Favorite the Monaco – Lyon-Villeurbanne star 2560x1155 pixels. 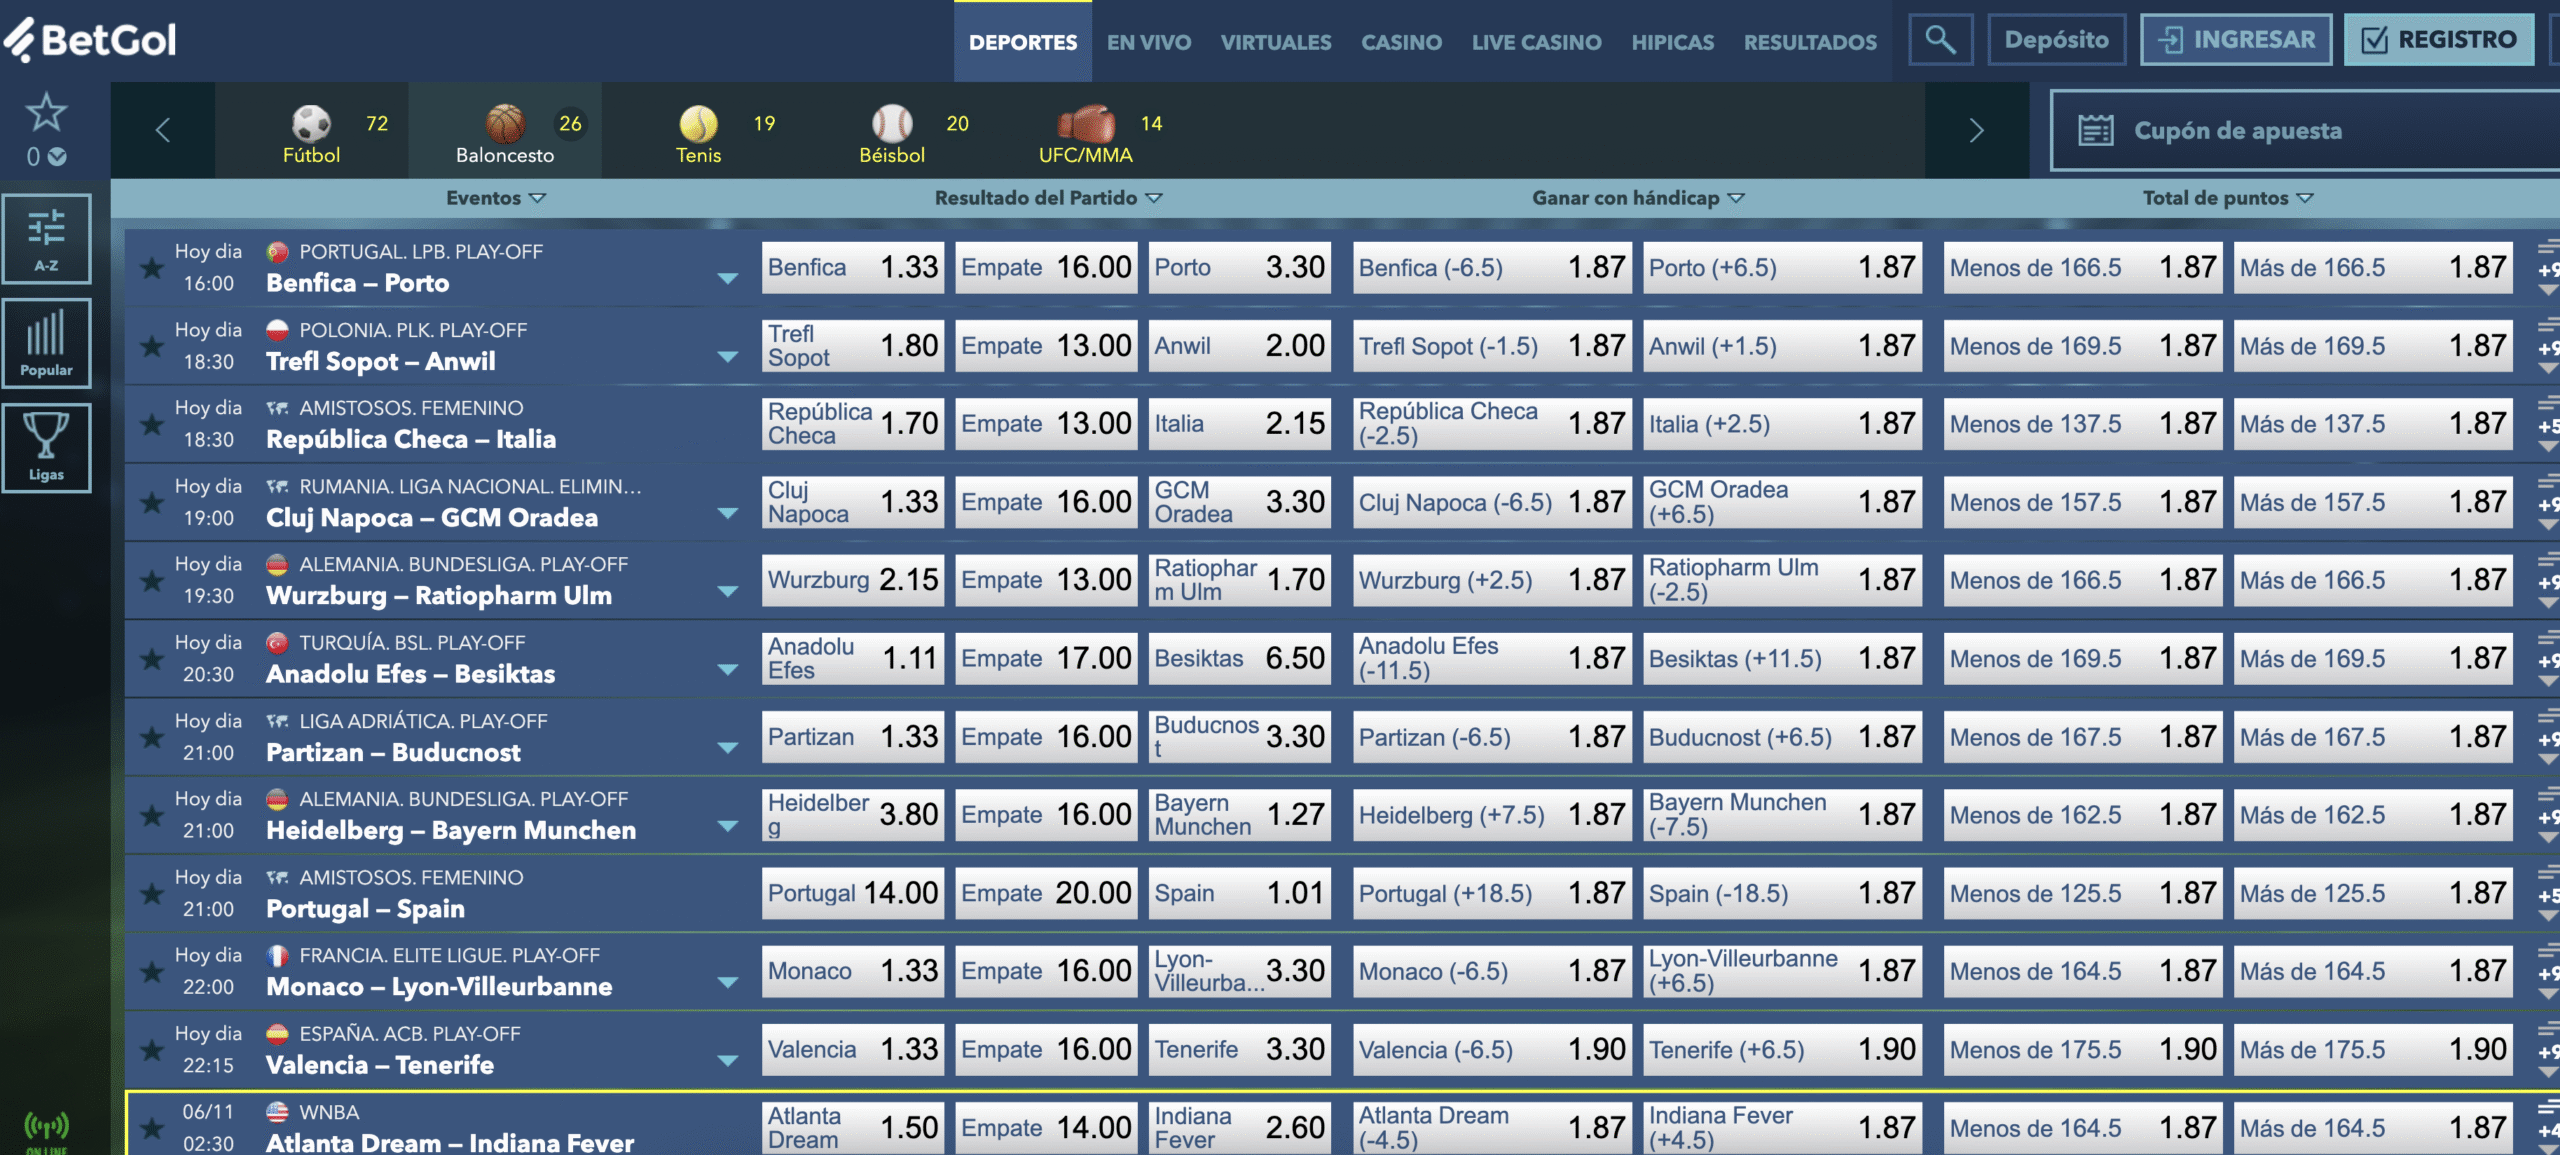click(x=152, y=971)
